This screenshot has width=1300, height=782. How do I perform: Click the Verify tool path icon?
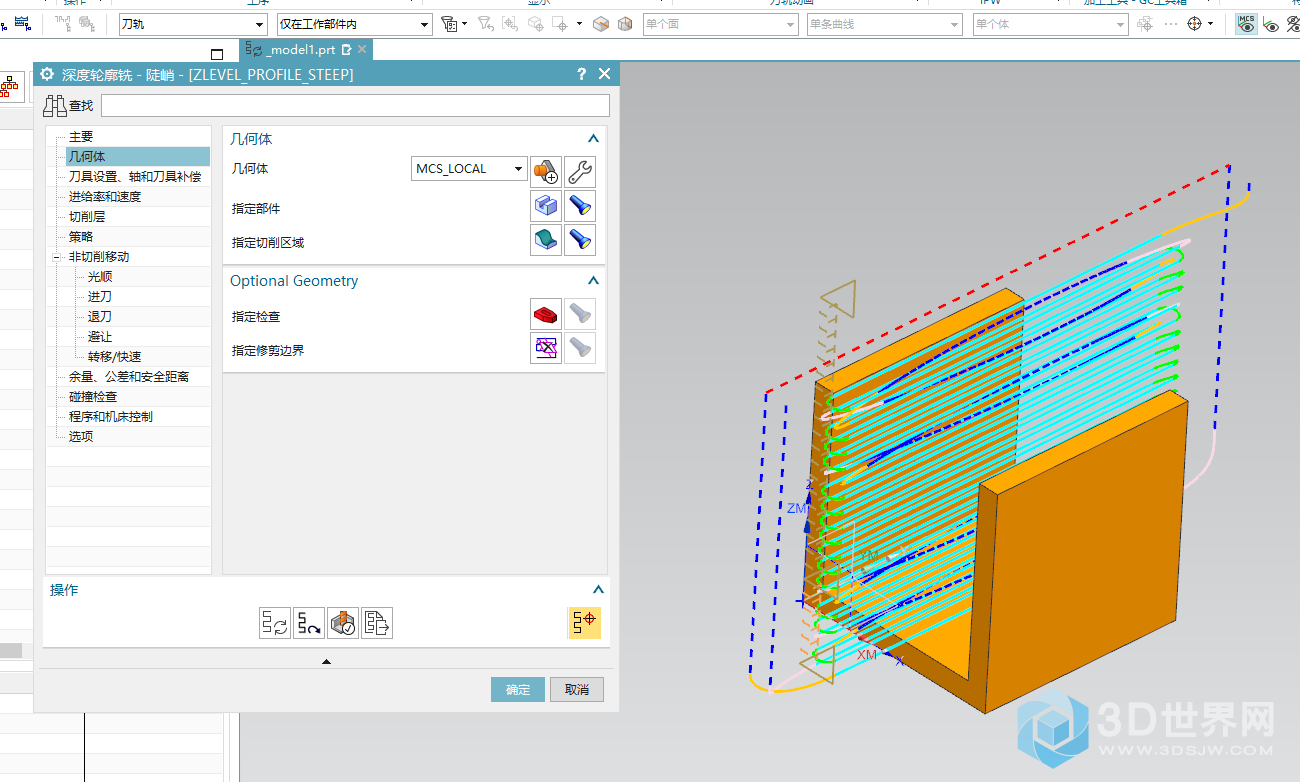tap(343, 623)
